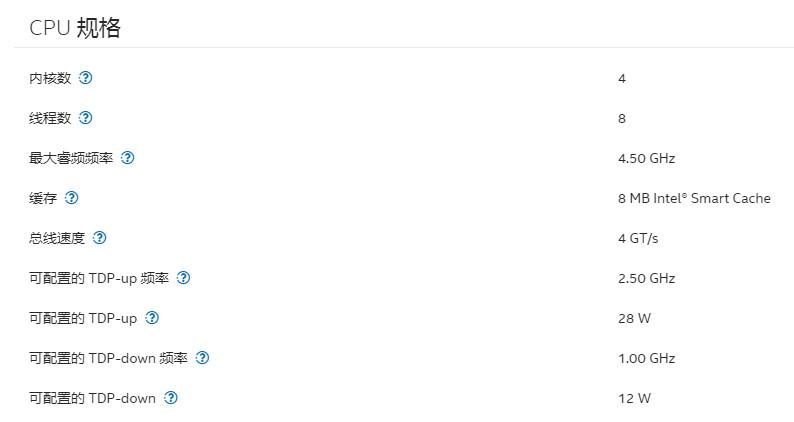This screenshot has height=422, width=794.
Task: Click the 1.00 GHz frequency value
Action: tap(646, 358)
